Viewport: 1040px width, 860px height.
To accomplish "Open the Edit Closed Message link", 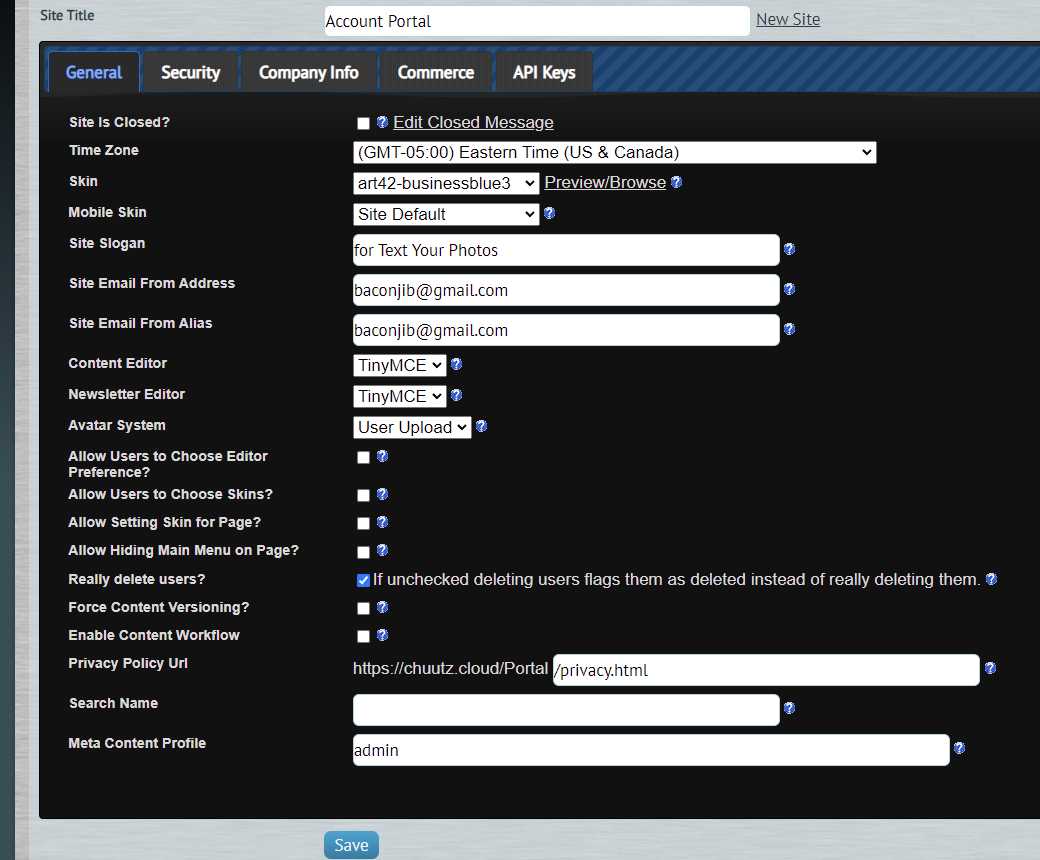I will 473,123.
